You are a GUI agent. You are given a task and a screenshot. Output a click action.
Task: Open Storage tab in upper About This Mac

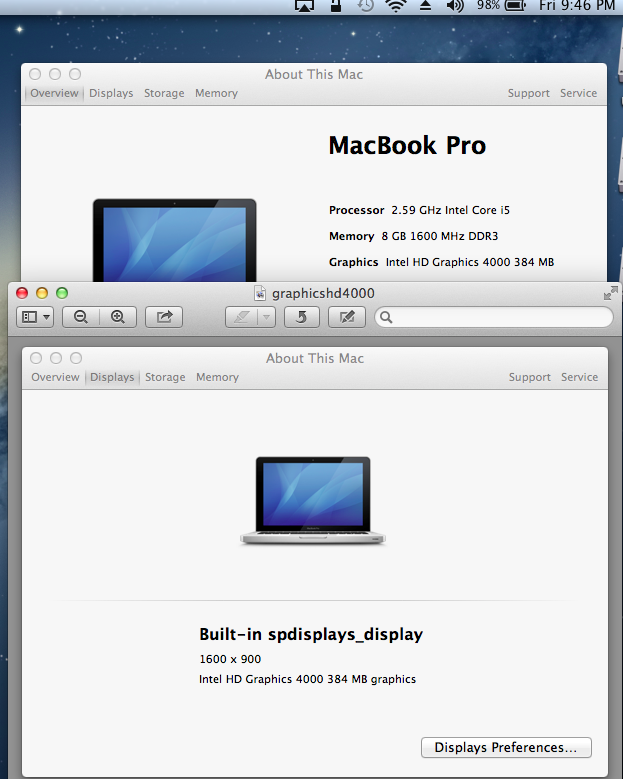164,93
